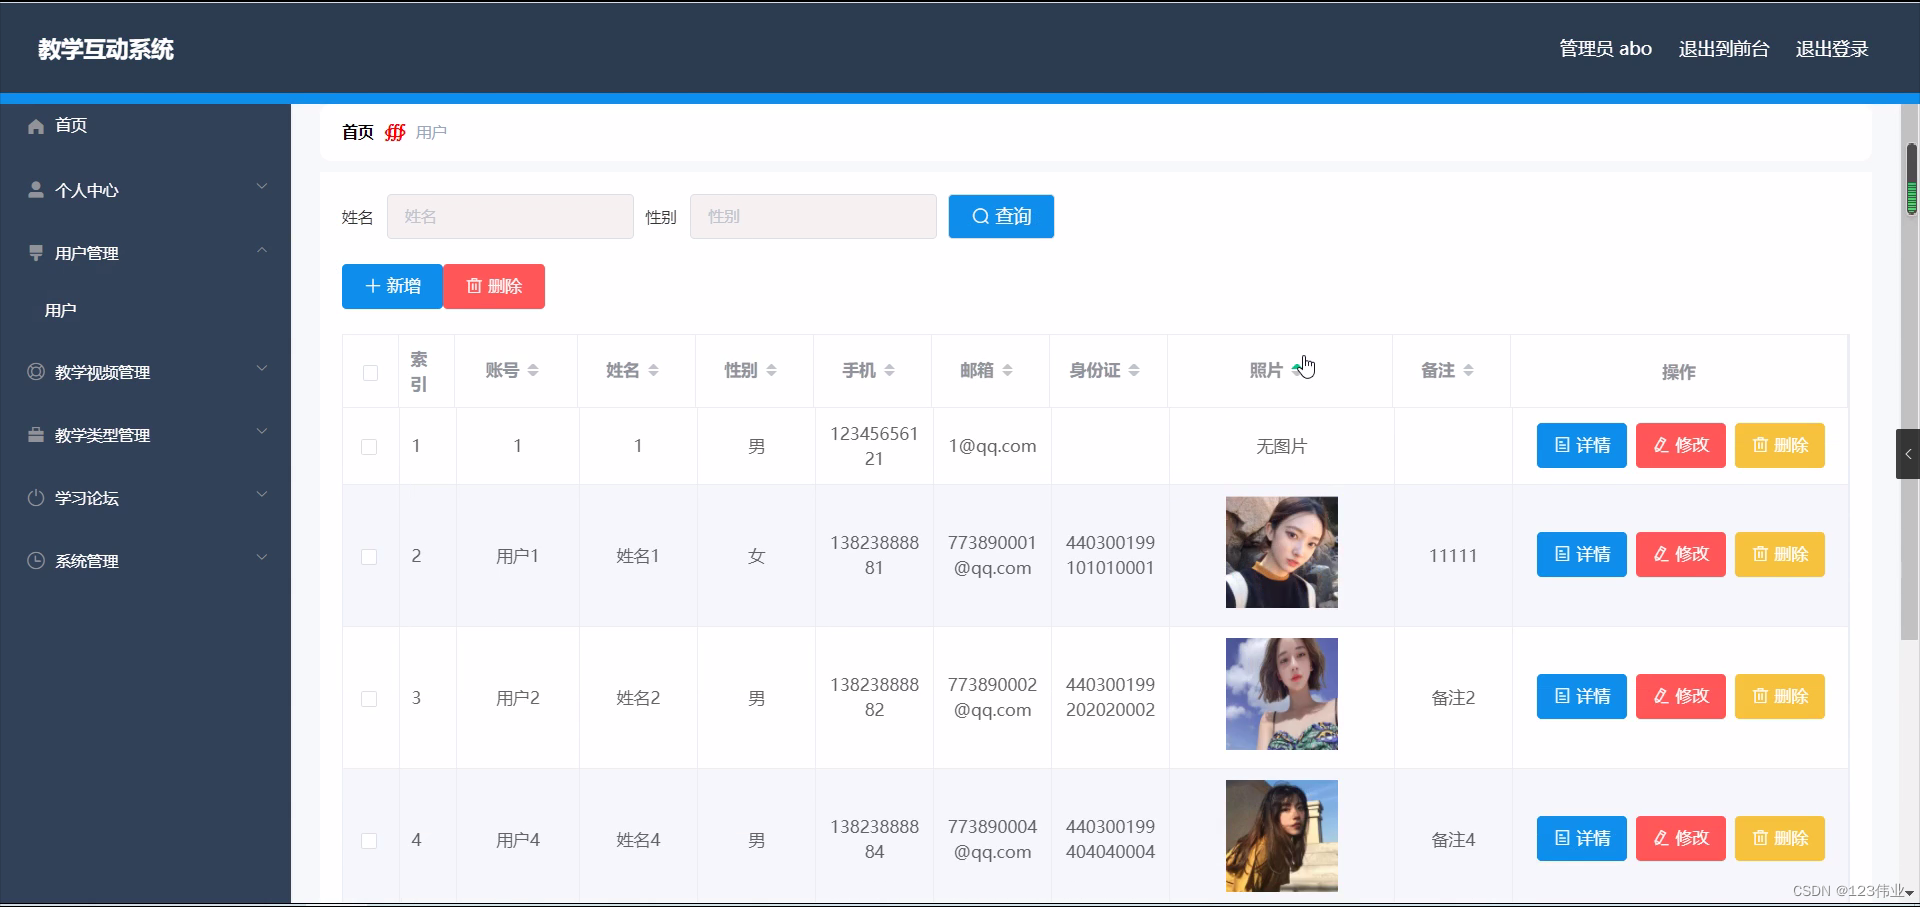Click 详情 button for user 姓名1

point(1580,554)
